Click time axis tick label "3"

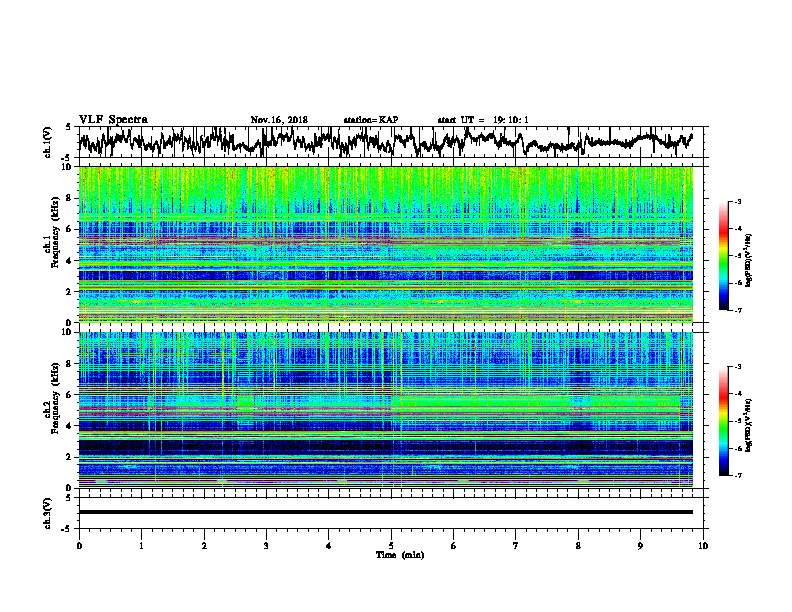point(266,546)
